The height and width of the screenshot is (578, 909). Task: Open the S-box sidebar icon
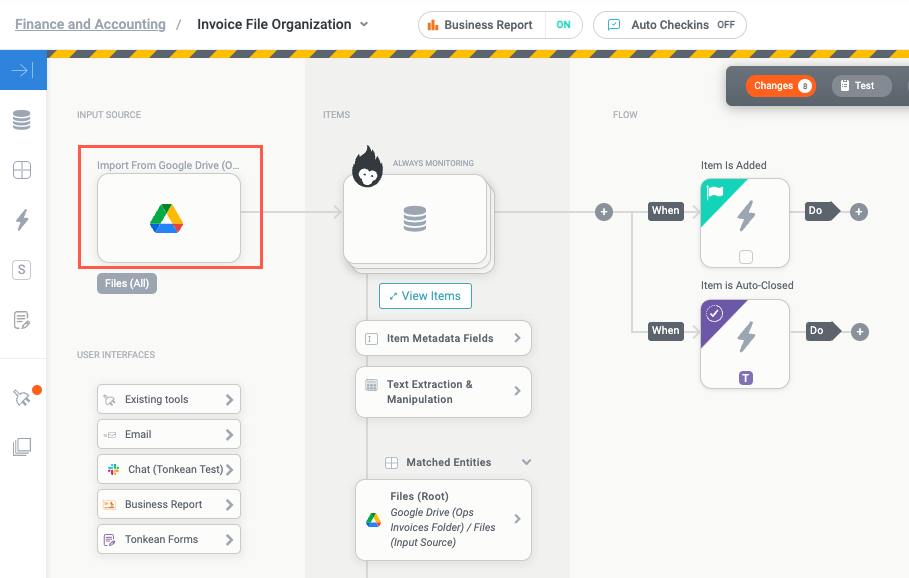(22, 269)
